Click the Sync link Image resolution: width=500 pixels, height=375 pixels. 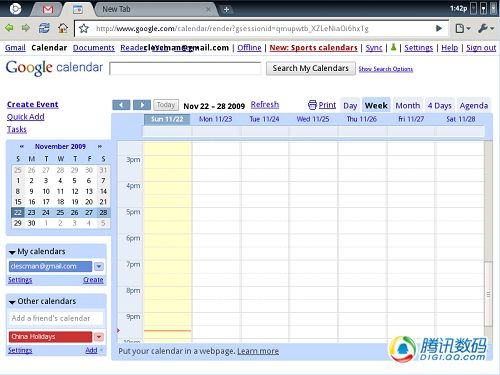coord(374,48)
